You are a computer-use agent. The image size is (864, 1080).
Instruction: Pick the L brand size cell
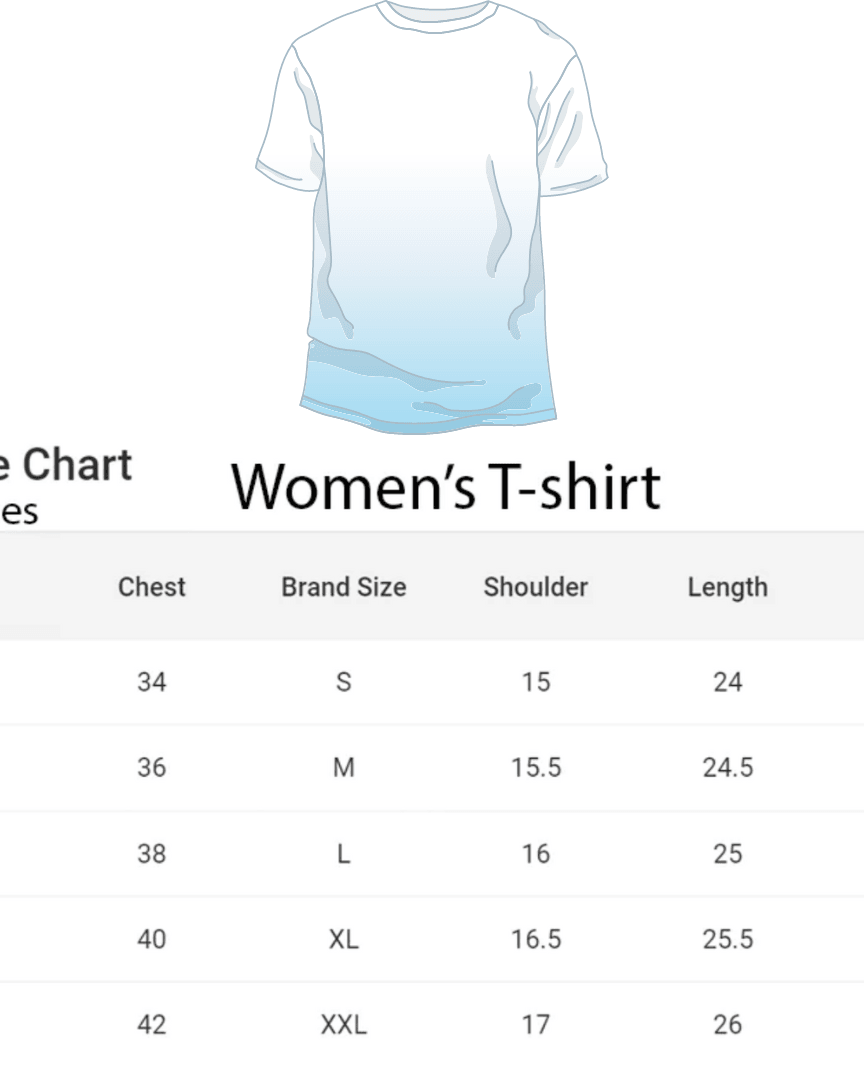tap(344, 854)
